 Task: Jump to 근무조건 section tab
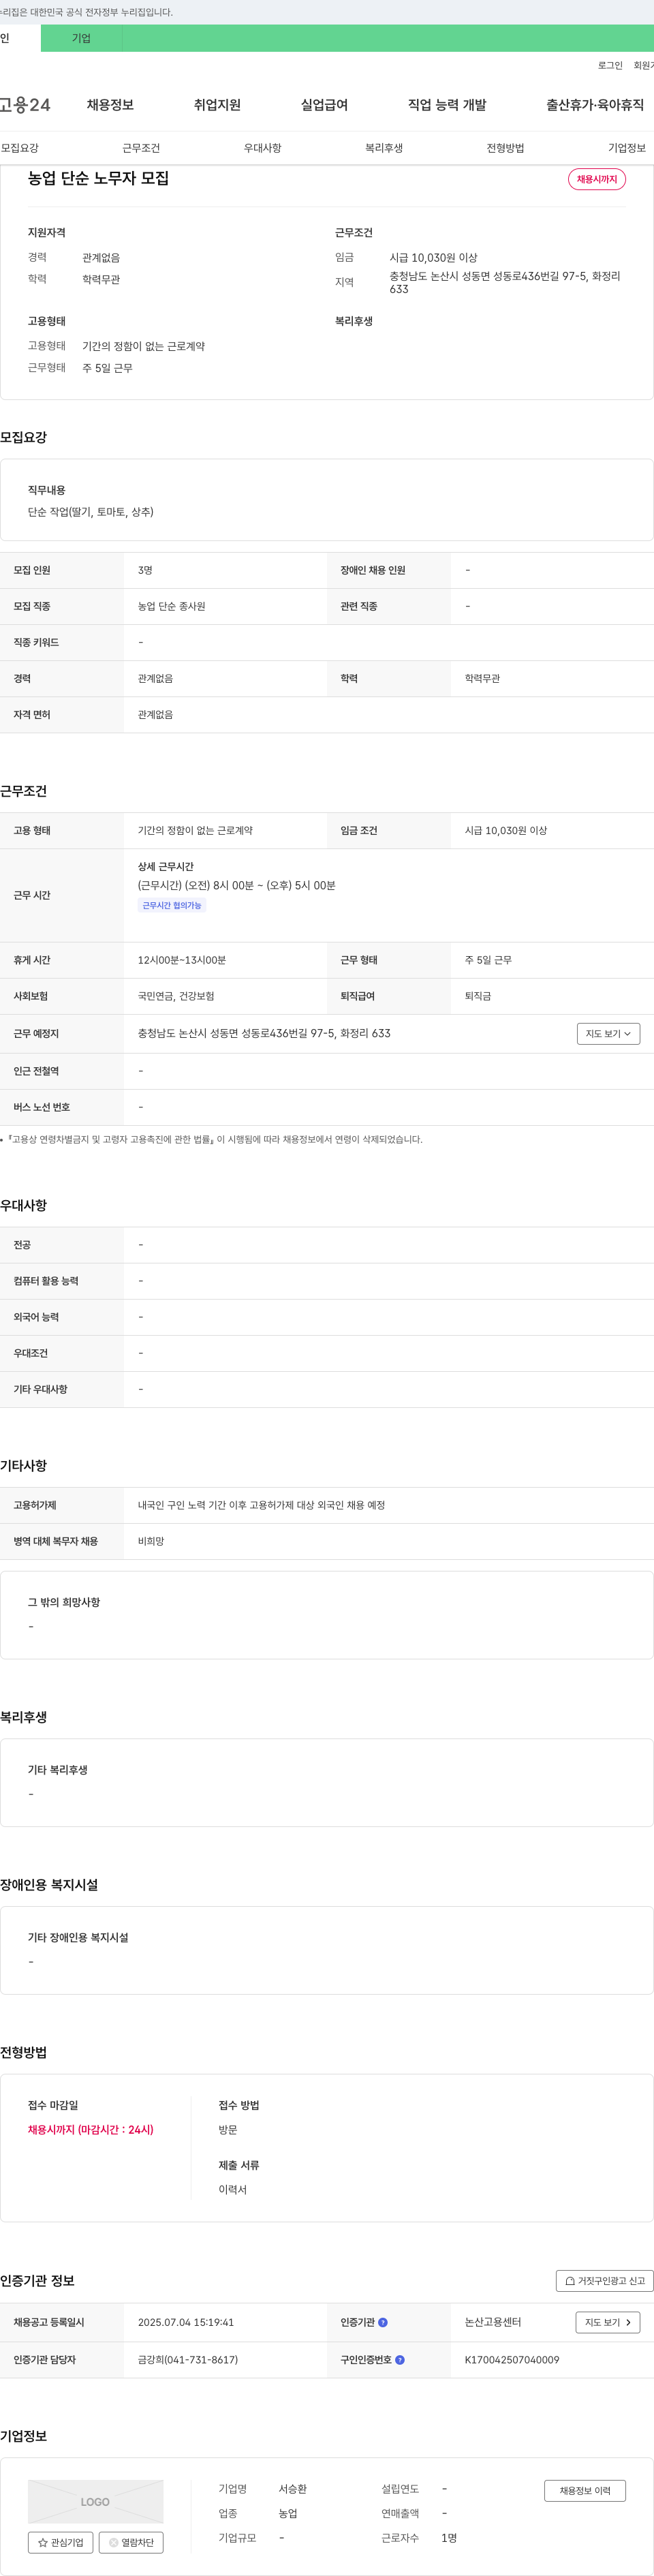click(141, 148)
